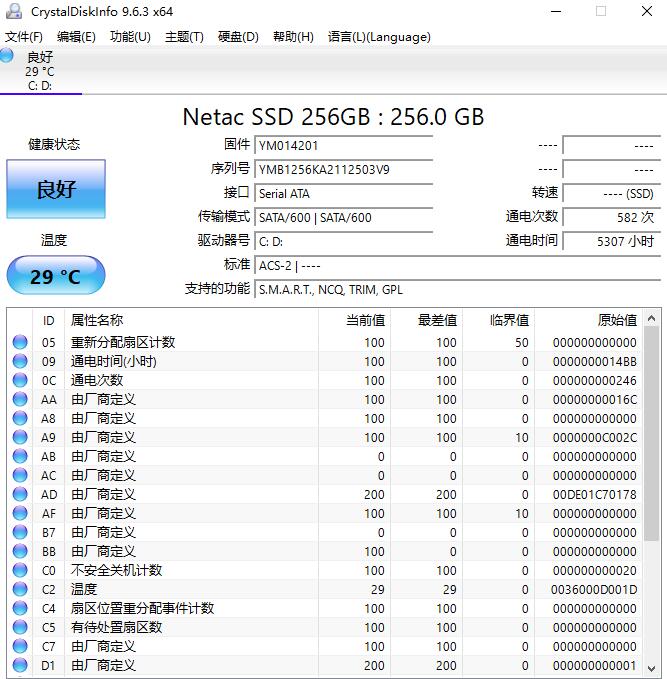Click the 属性名称 column header
This screenshot has height=679, width=667.
coord(191,320)
